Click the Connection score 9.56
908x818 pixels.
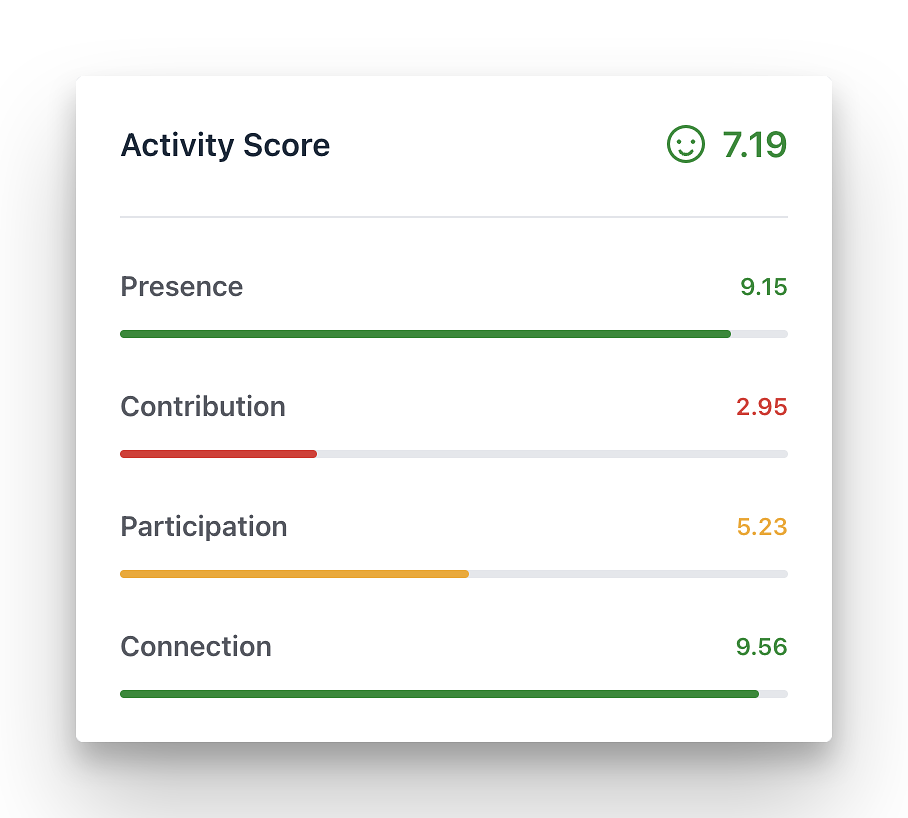click(x=761, y=646)
